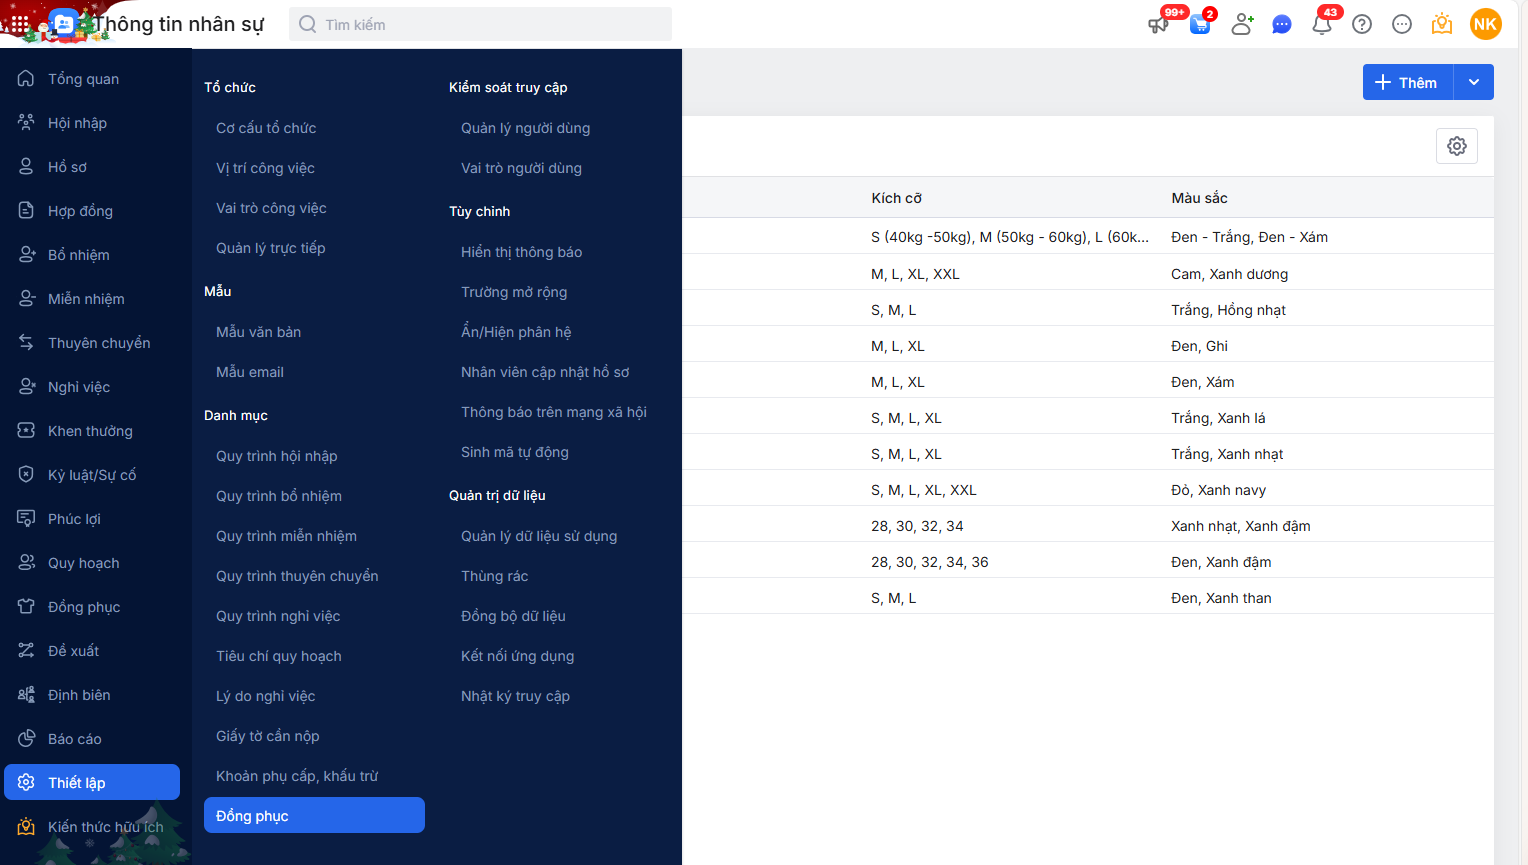1528x865 pixels.
Task: Click the Màu sắc column header
Action: (x=1199, y=198)
